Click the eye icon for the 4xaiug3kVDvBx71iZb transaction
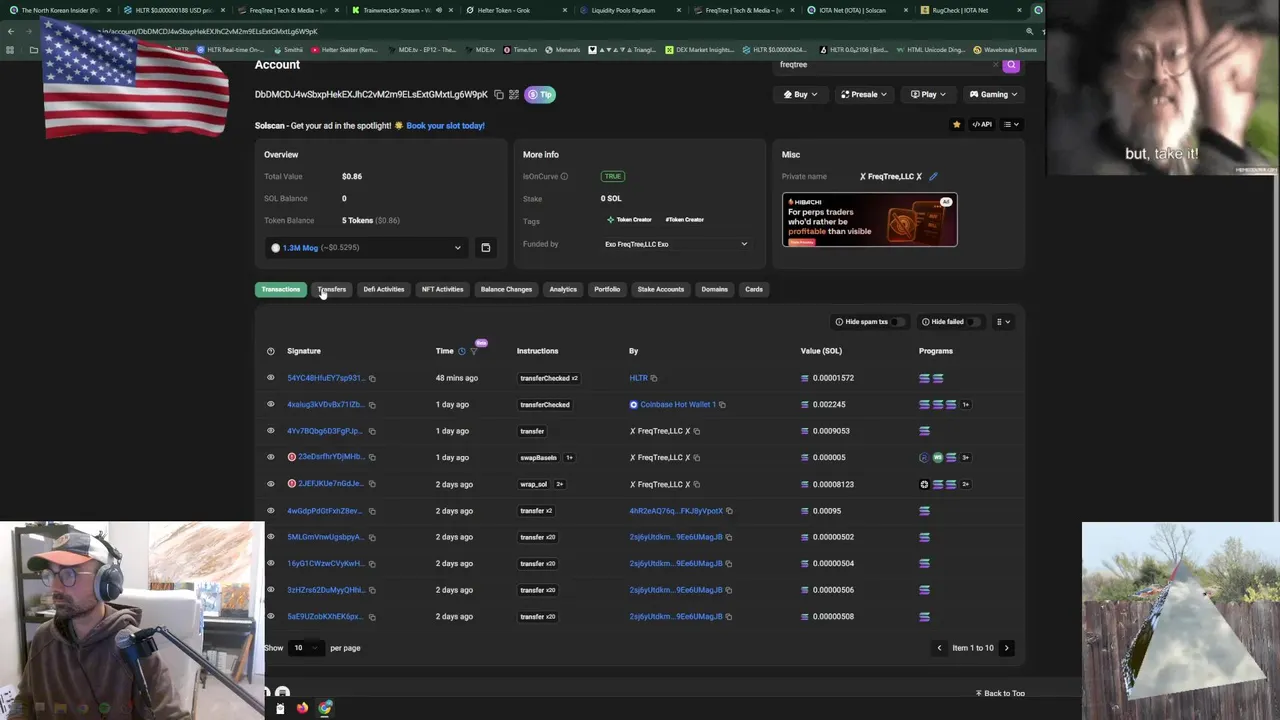The width and height of the screenshot is (1280, 720). pos(270,404)
